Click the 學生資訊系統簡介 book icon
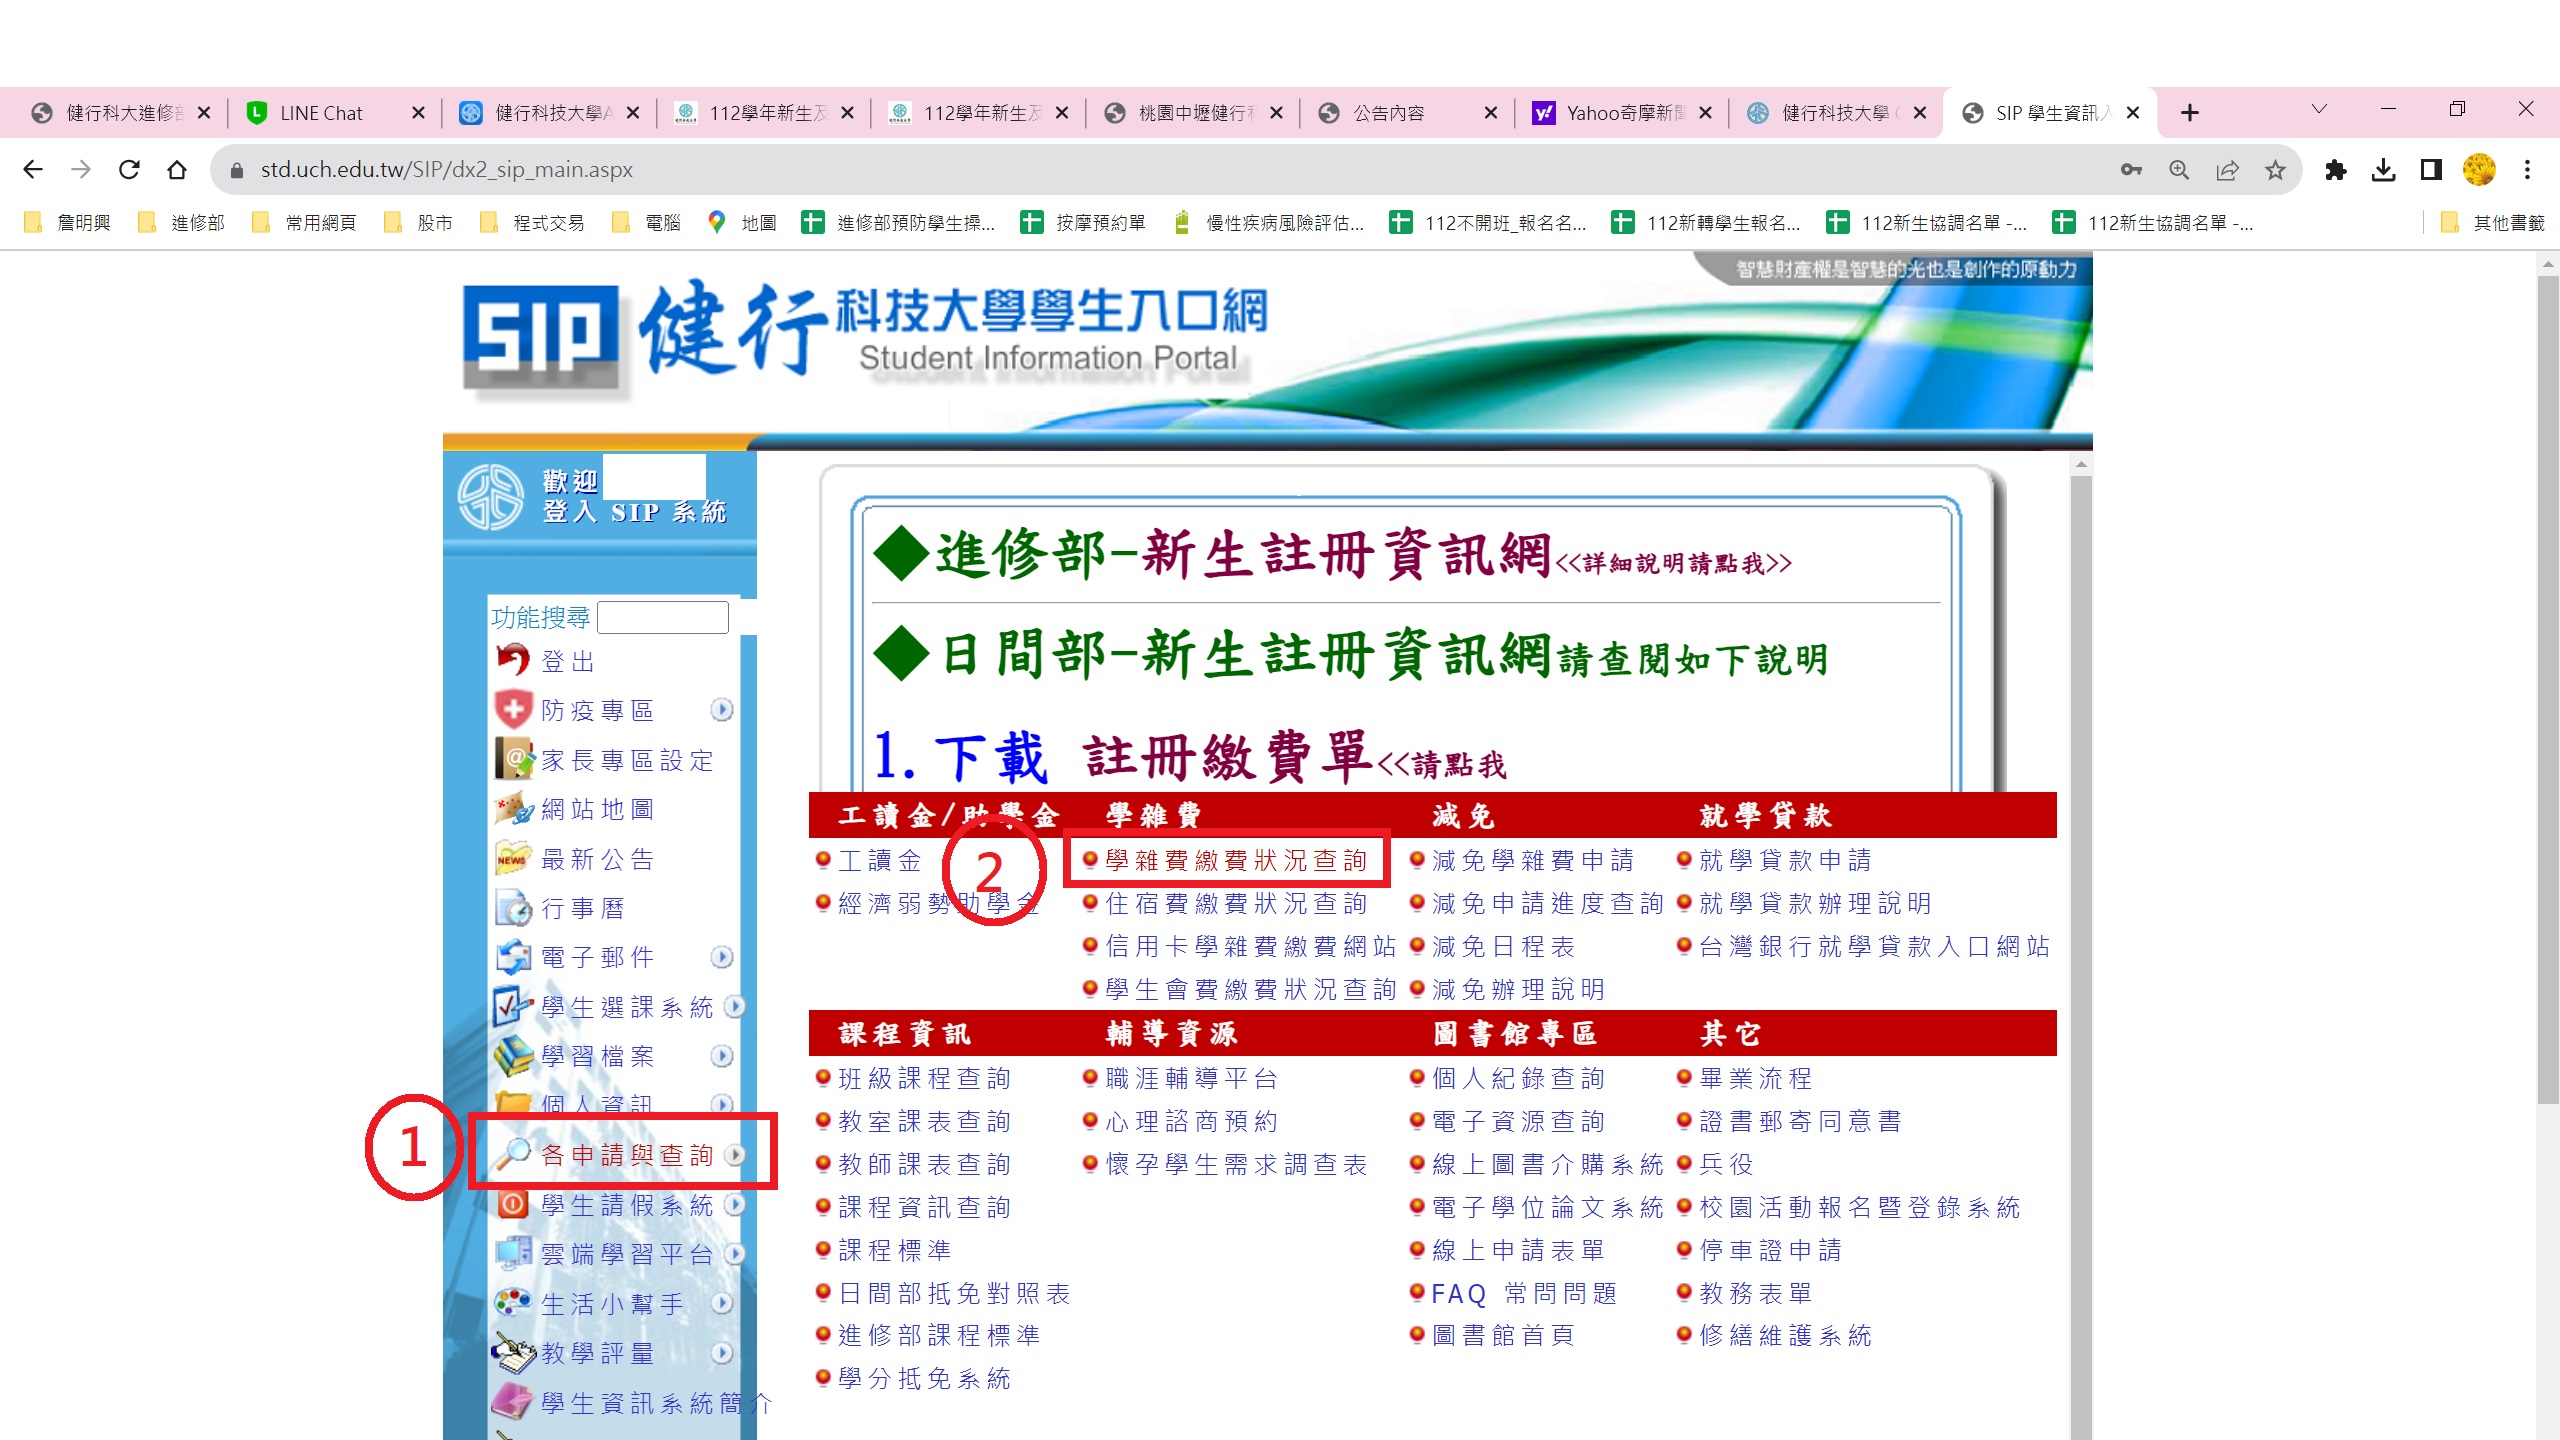Viewport: 2560px width, 1440px height. pos(514,1402)
